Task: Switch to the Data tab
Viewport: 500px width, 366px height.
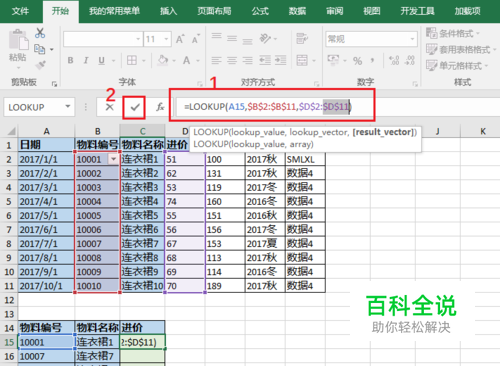Action: pos(297,11)
